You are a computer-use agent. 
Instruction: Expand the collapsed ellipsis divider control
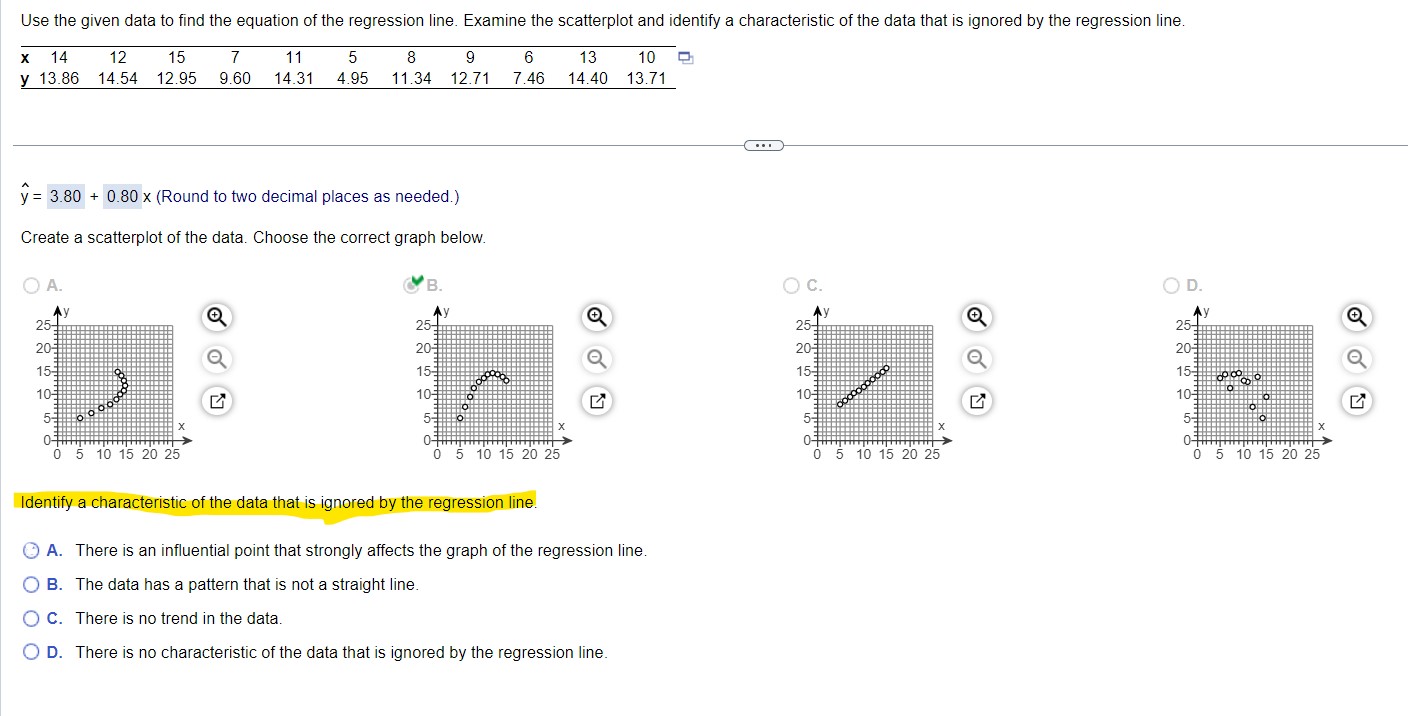click(x=763, y=145)
